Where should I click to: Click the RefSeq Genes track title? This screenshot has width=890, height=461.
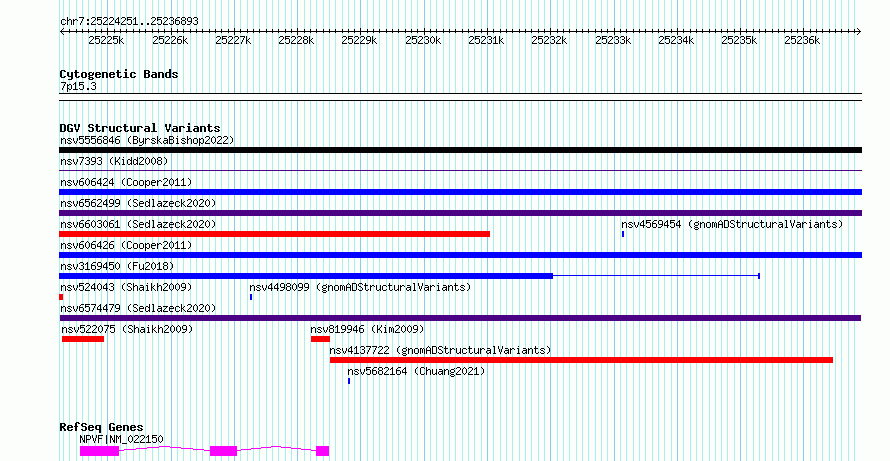pyautogui.click(x=101, y=428)
